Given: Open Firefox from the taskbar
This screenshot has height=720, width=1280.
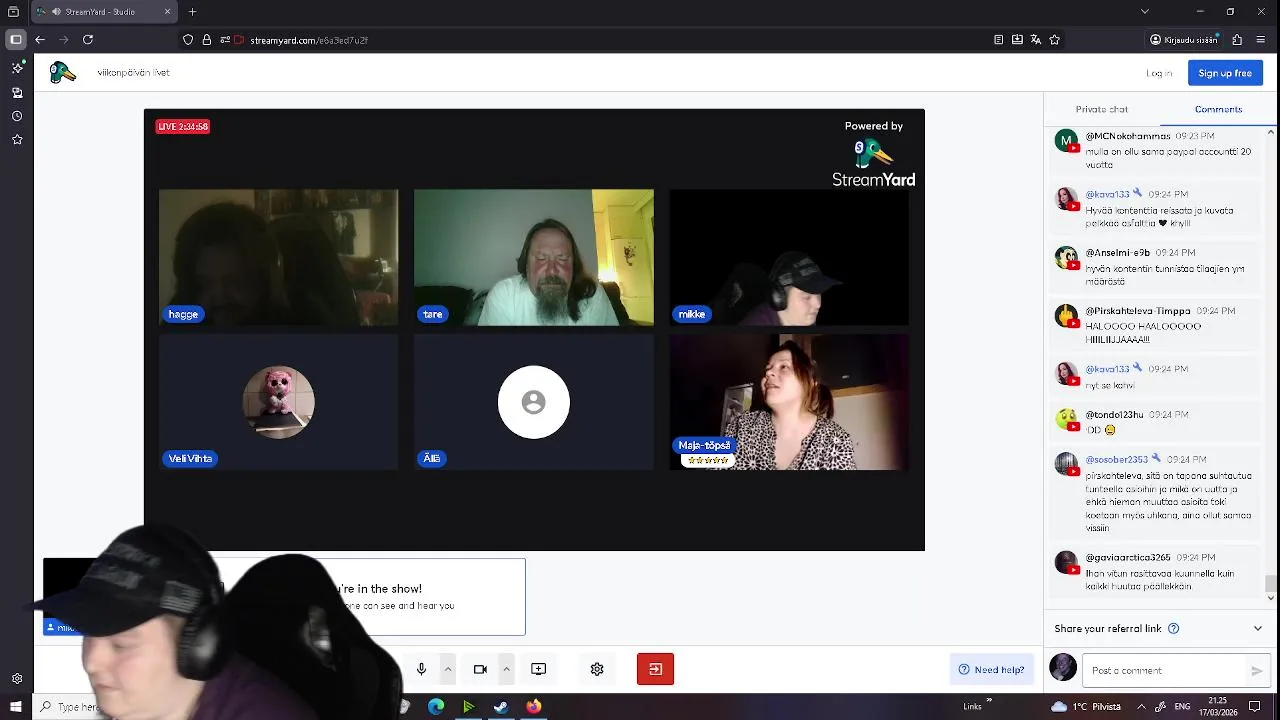Looking at the screenshot, I should click(x=534, y=707).
